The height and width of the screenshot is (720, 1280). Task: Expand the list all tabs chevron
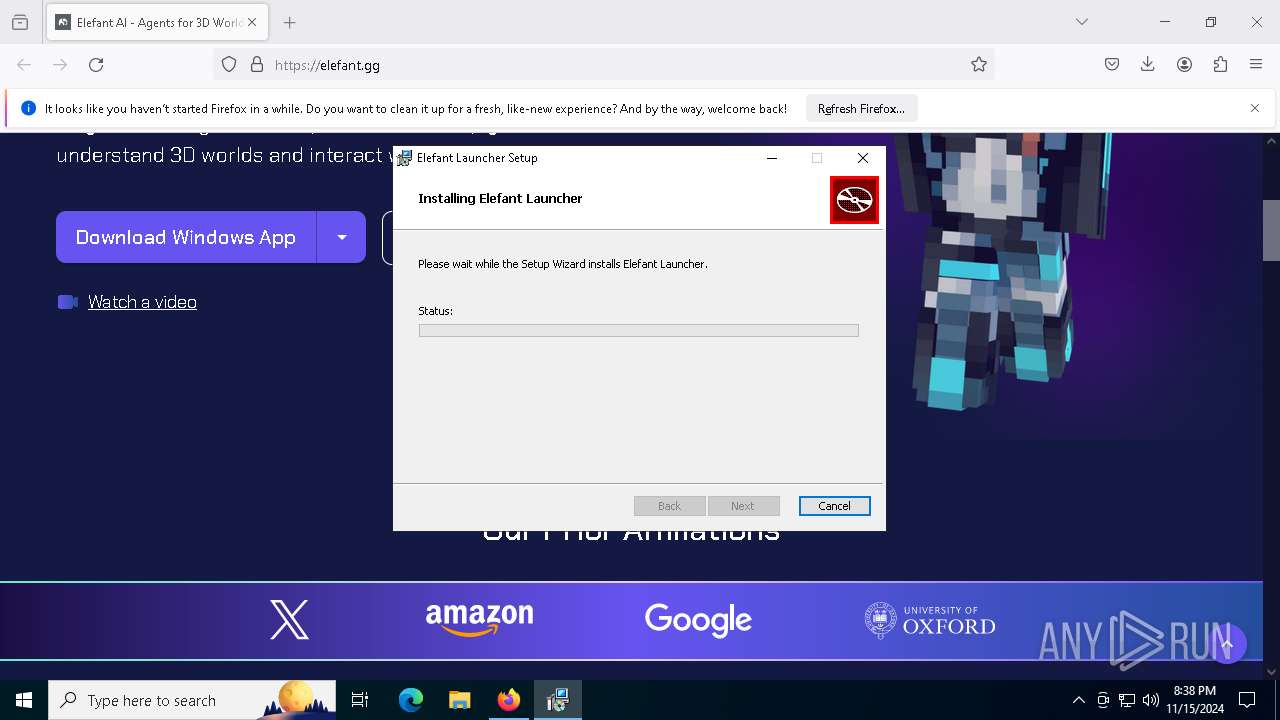coord(1082,22)
